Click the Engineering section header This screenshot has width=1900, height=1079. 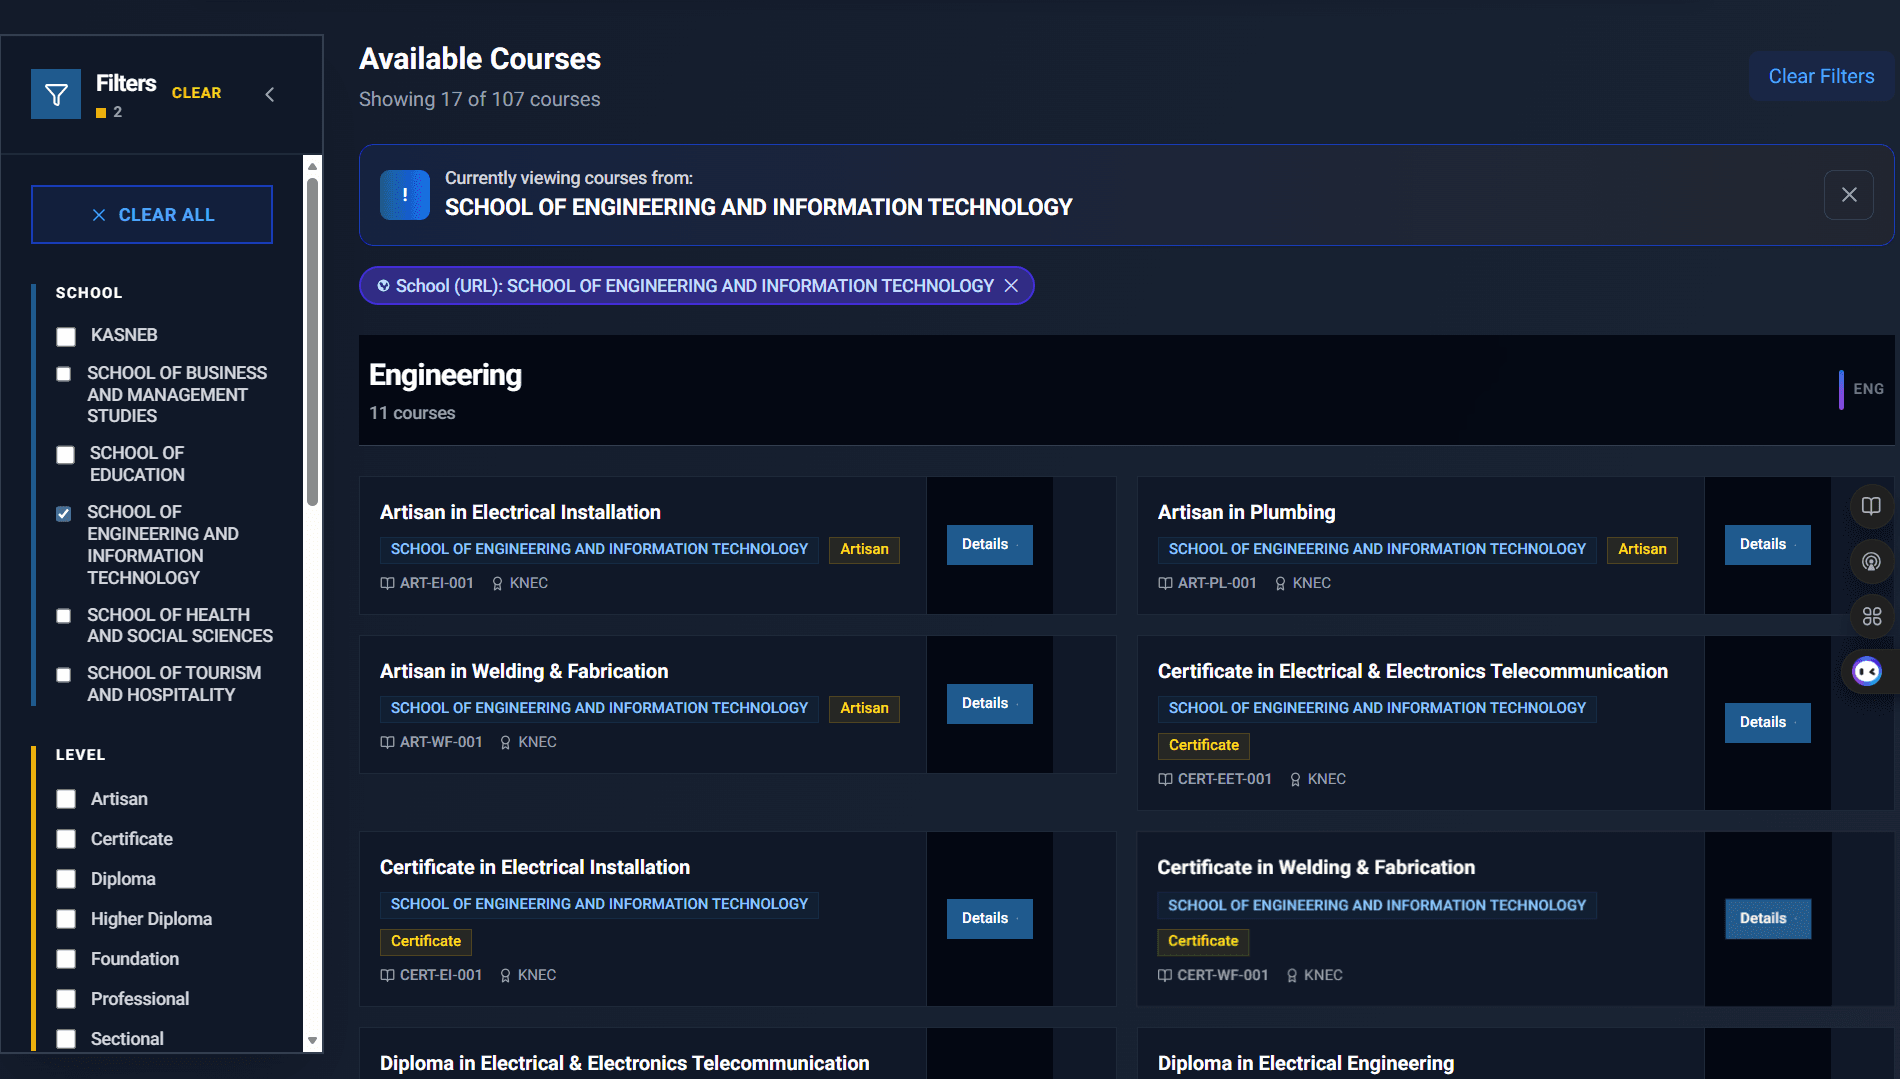[446, 376]
